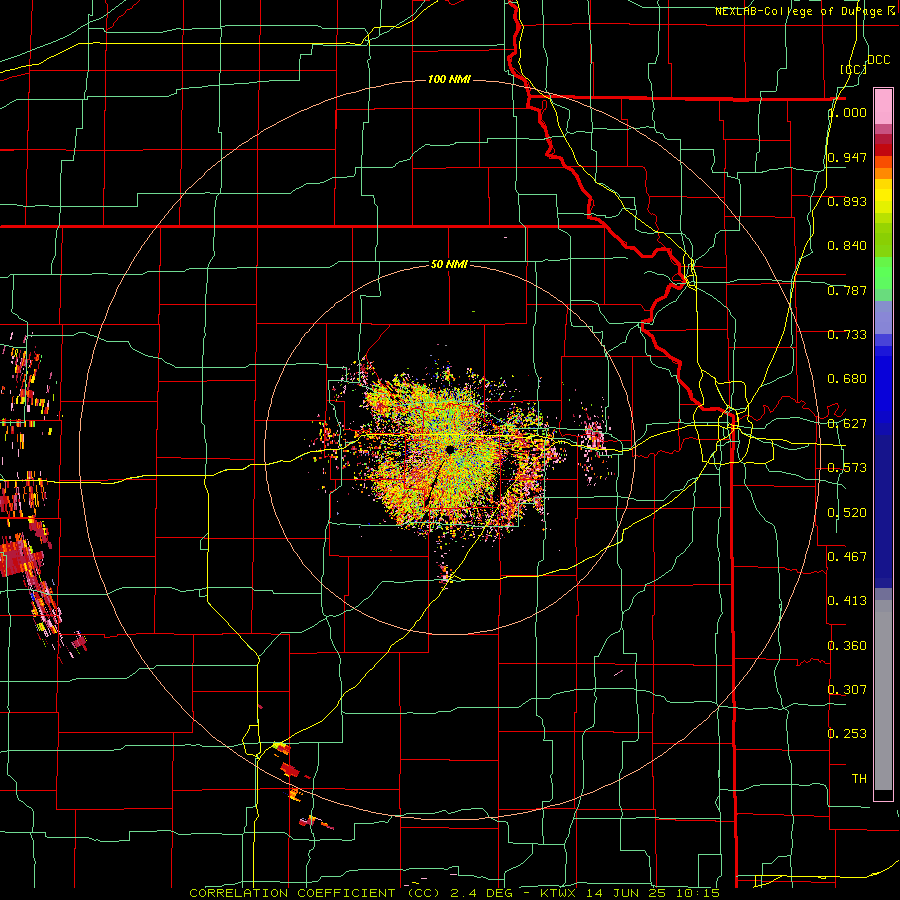Click the 0.307 legend value
900x900 pixels.
click(847, 690)
